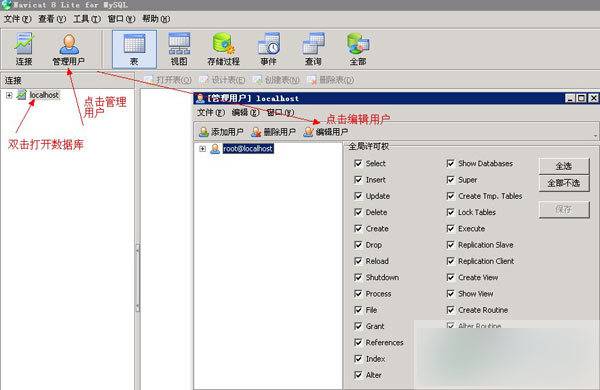Toggle Show Databases checkbox

[450, 163]
